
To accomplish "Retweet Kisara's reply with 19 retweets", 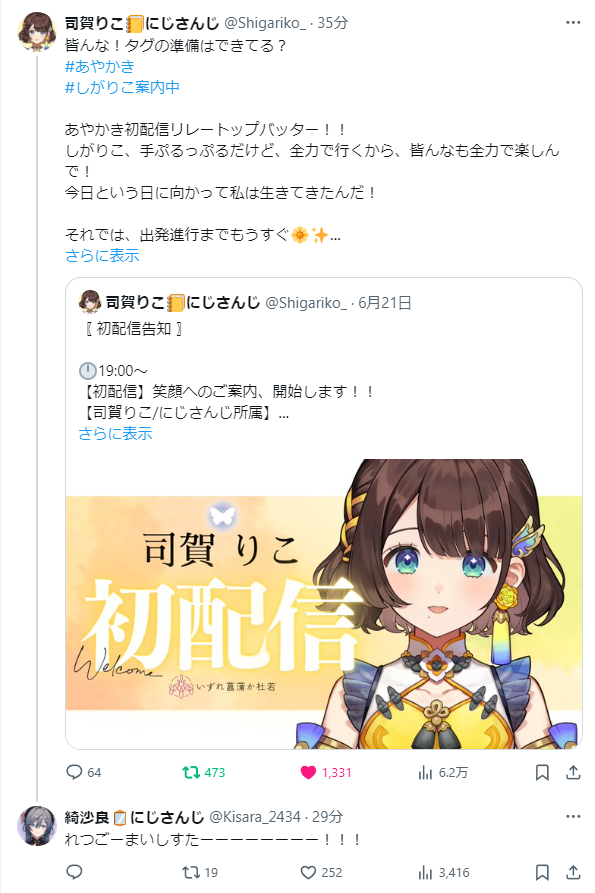I will 200,872.
